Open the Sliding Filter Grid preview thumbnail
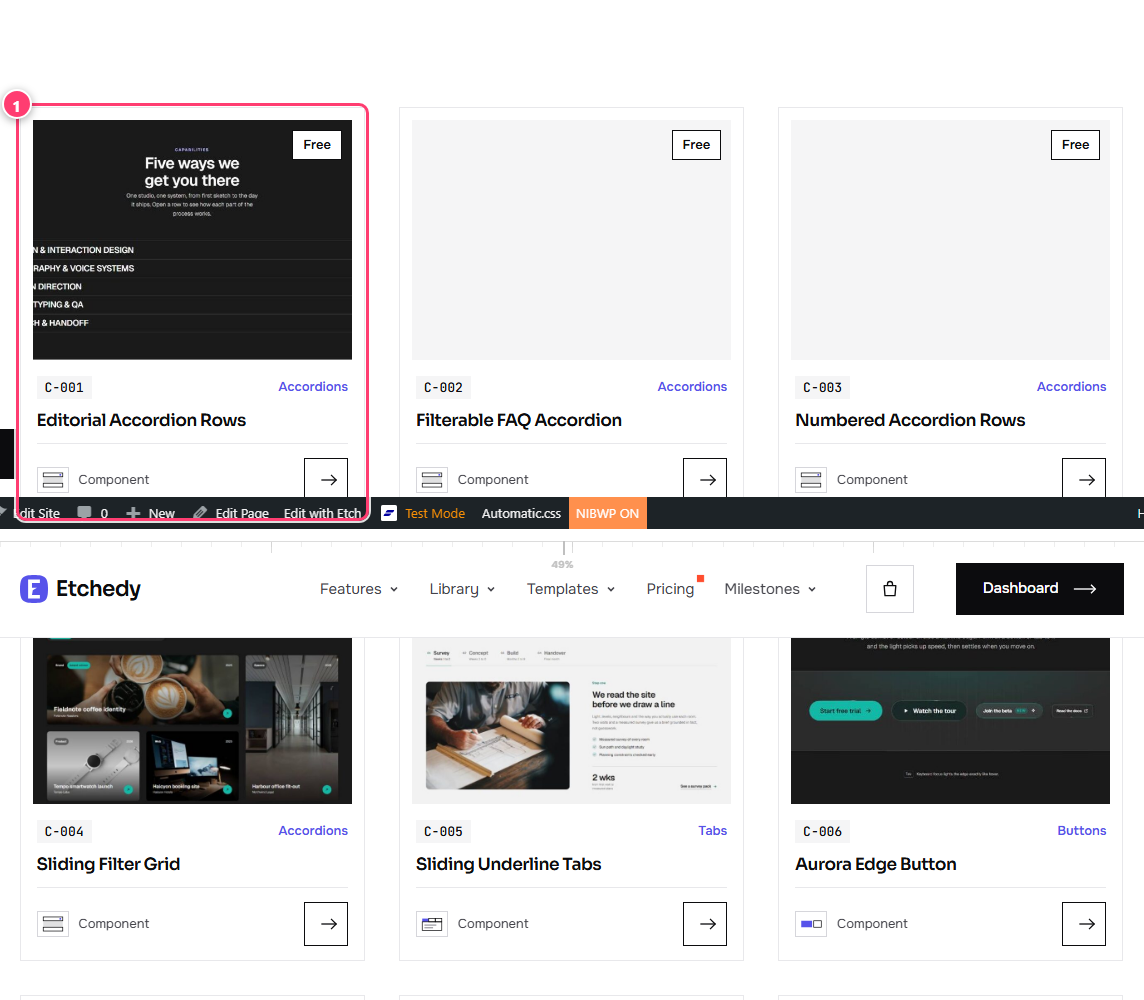Screen dimensions: 1144x1000 click(193, 721)
